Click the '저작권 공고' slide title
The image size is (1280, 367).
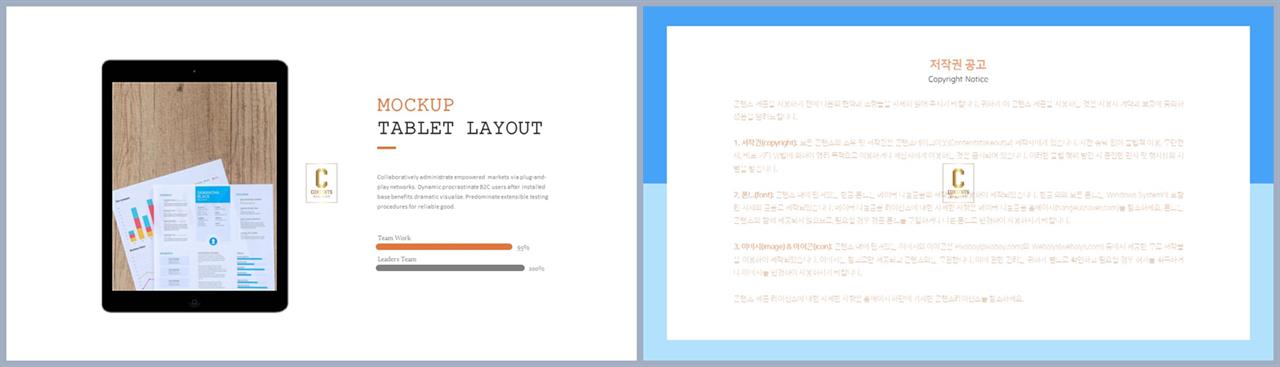958,65
